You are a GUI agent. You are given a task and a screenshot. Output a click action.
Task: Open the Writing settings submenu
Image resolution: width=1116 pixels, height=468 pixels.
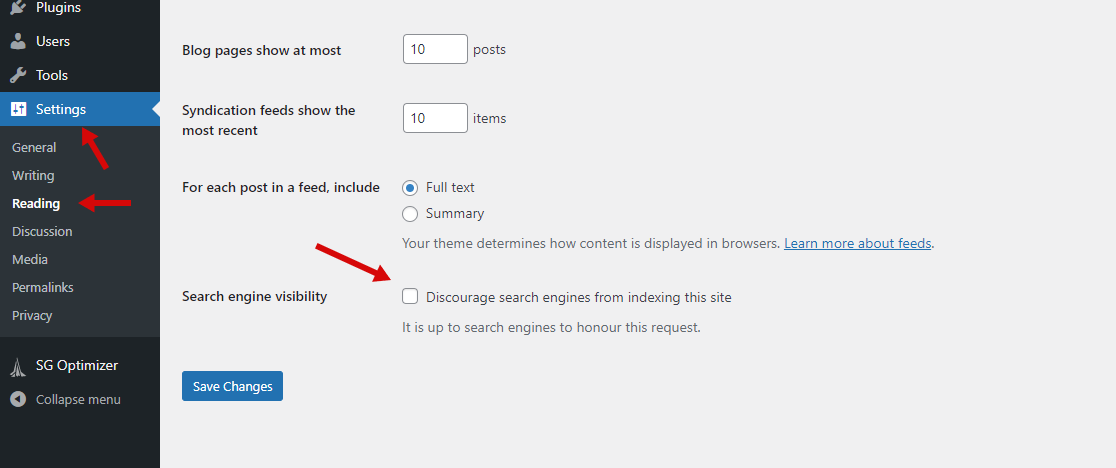tap(33, 175)
